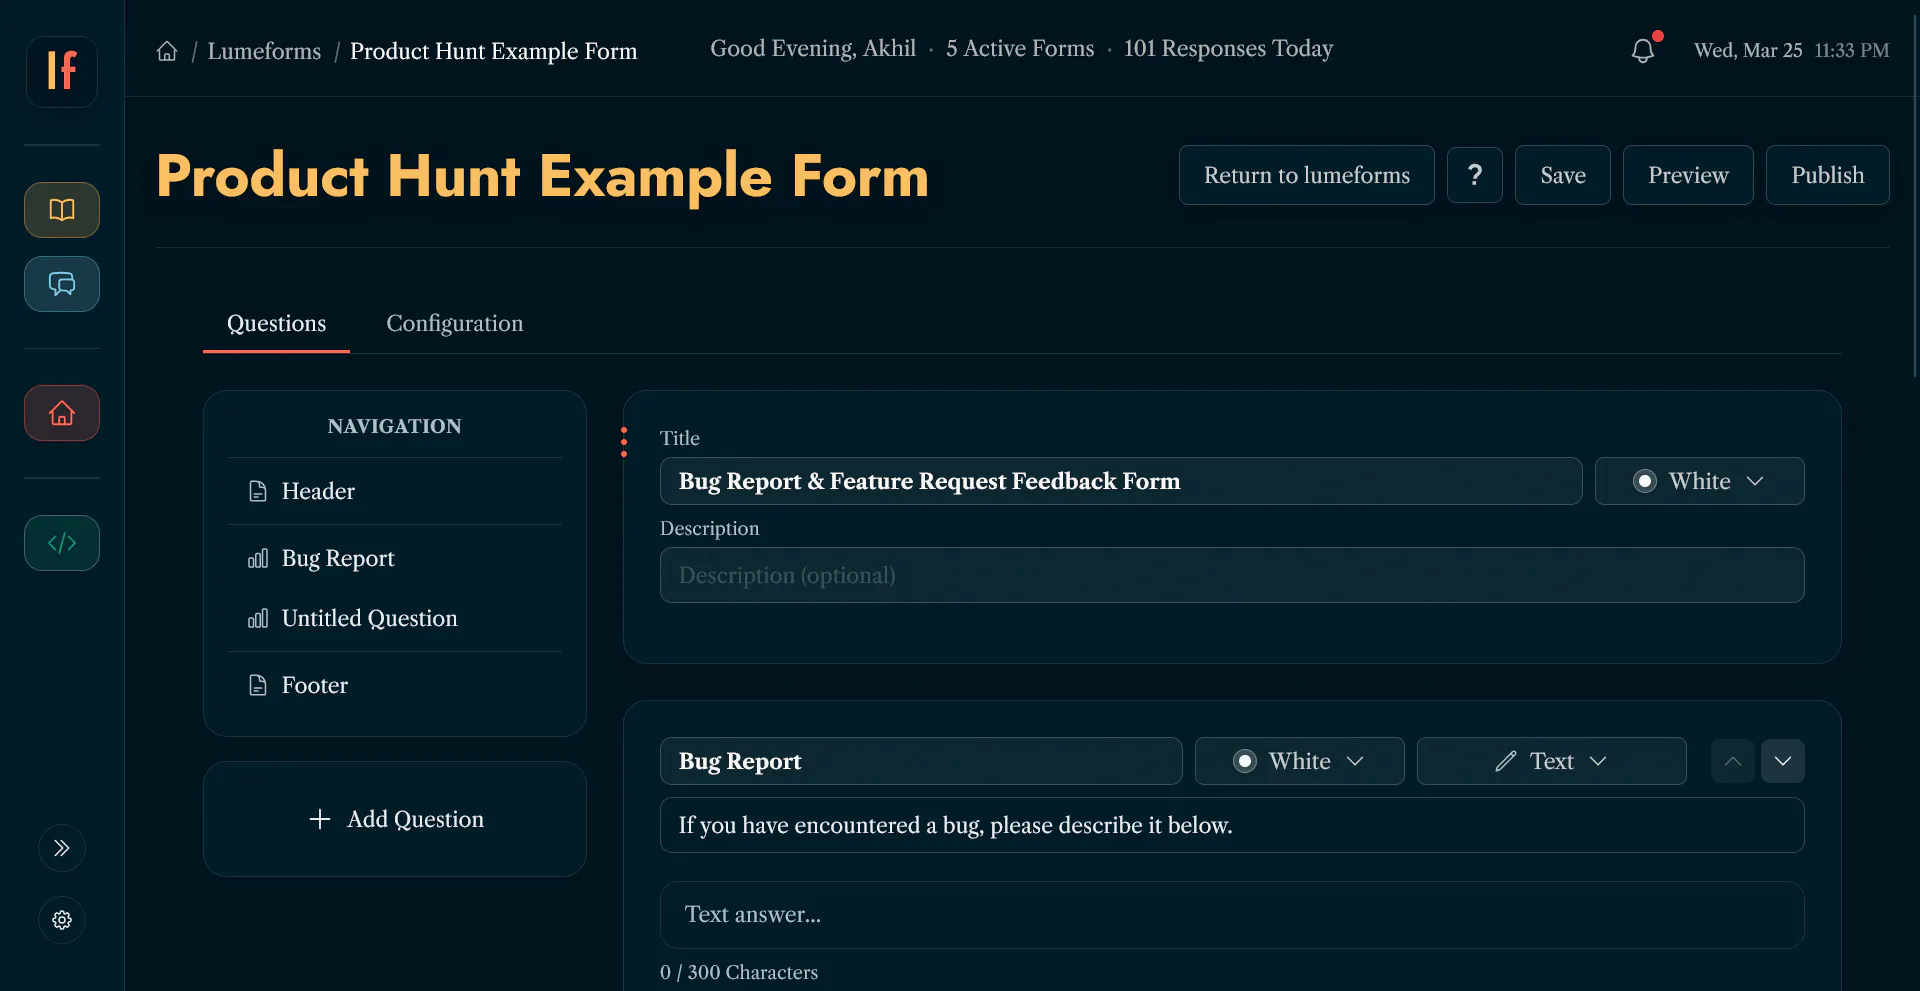Screen dimensions: 1920x991
Task: Click the plus icon for Add Question
Action: coord(320,819)
